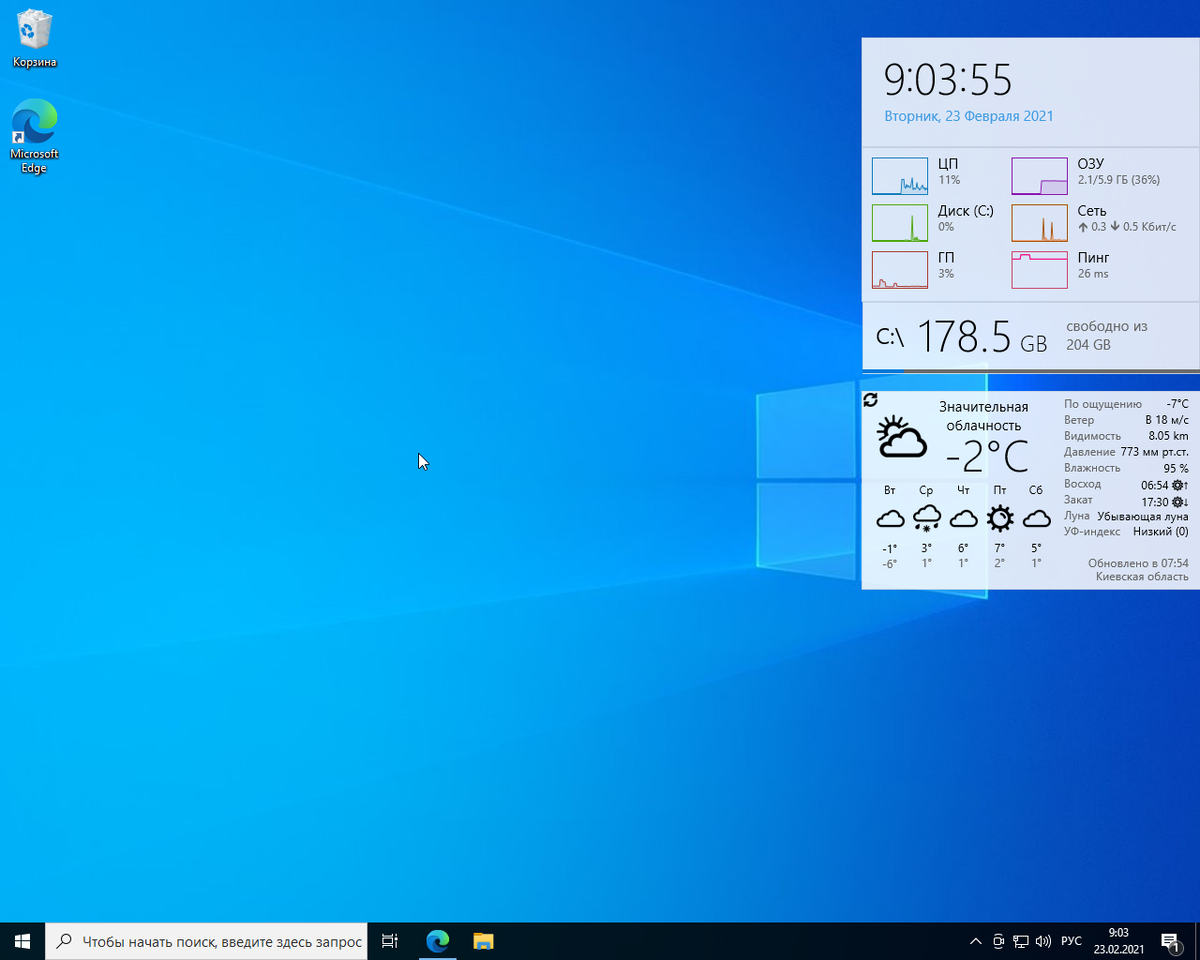Click the network tray icon
Screen dimensions: 1200x960
pyautogui.click(x=1021, y=941)
